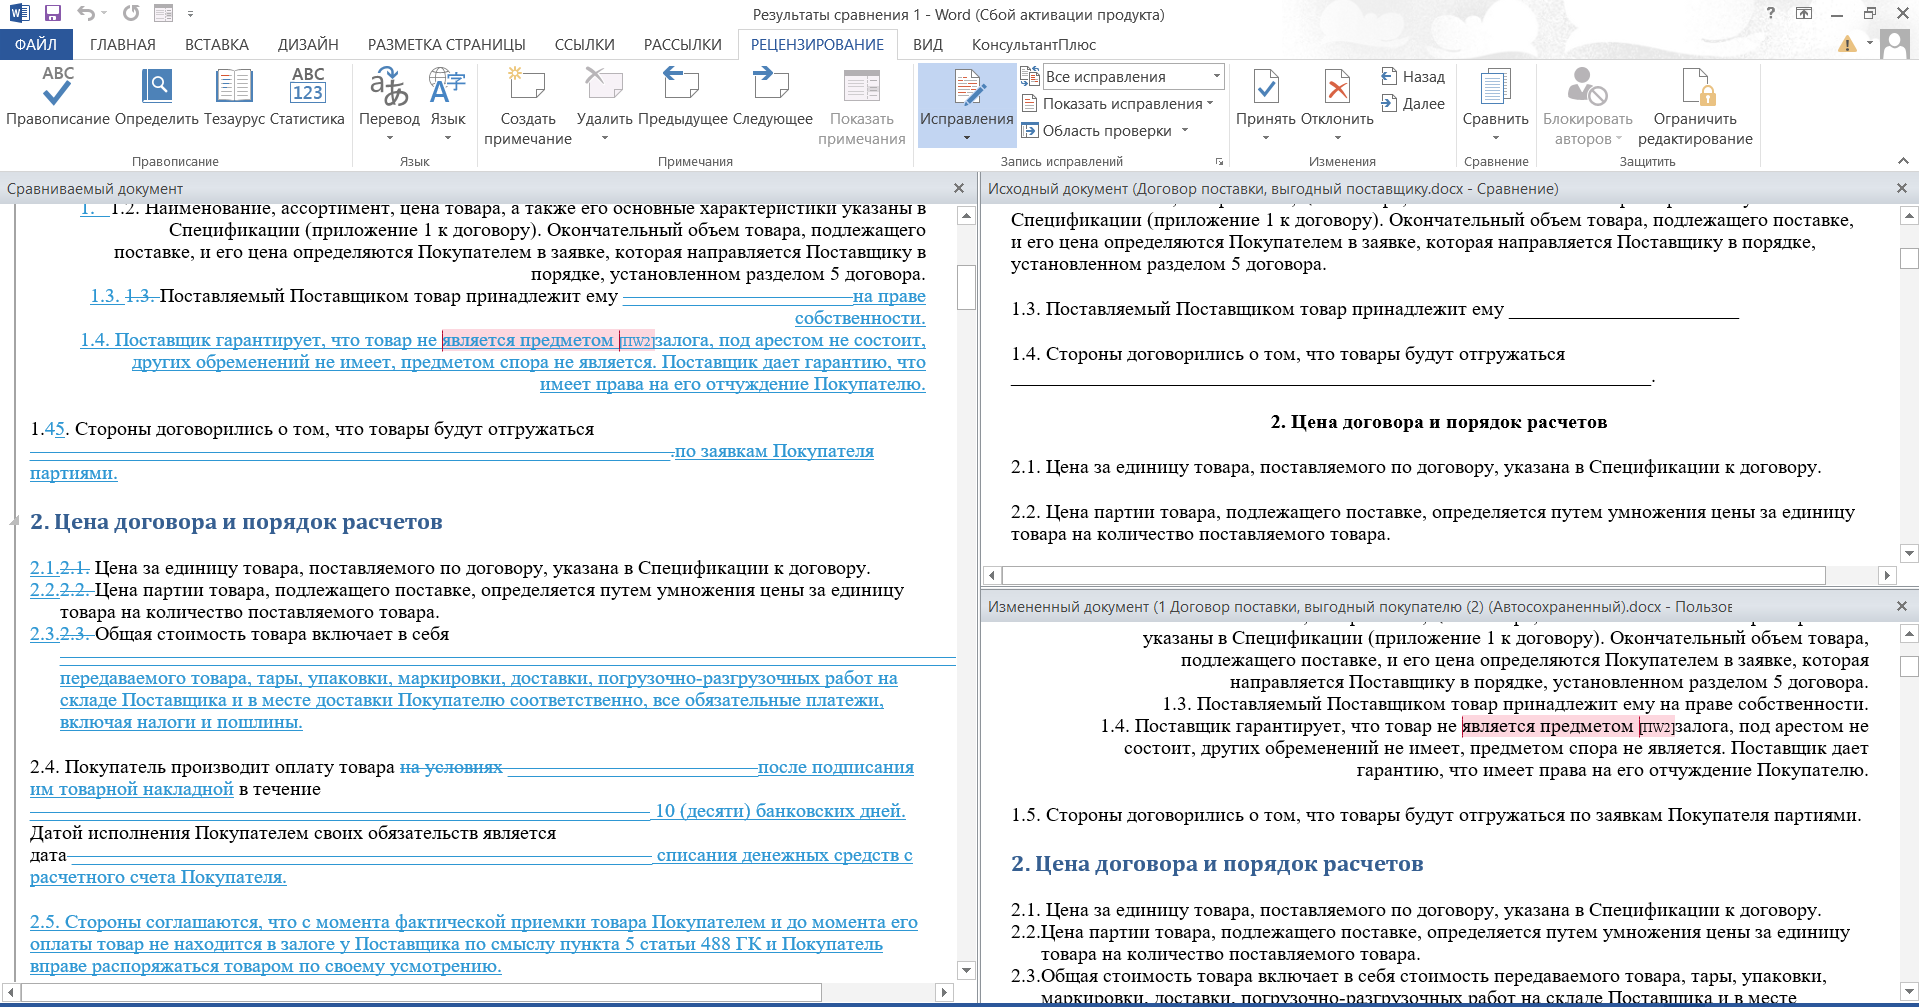Viewport: 1919px width, 1007px height.
Task: Run the Правописание spelling check
Action: tap(58, 98)
